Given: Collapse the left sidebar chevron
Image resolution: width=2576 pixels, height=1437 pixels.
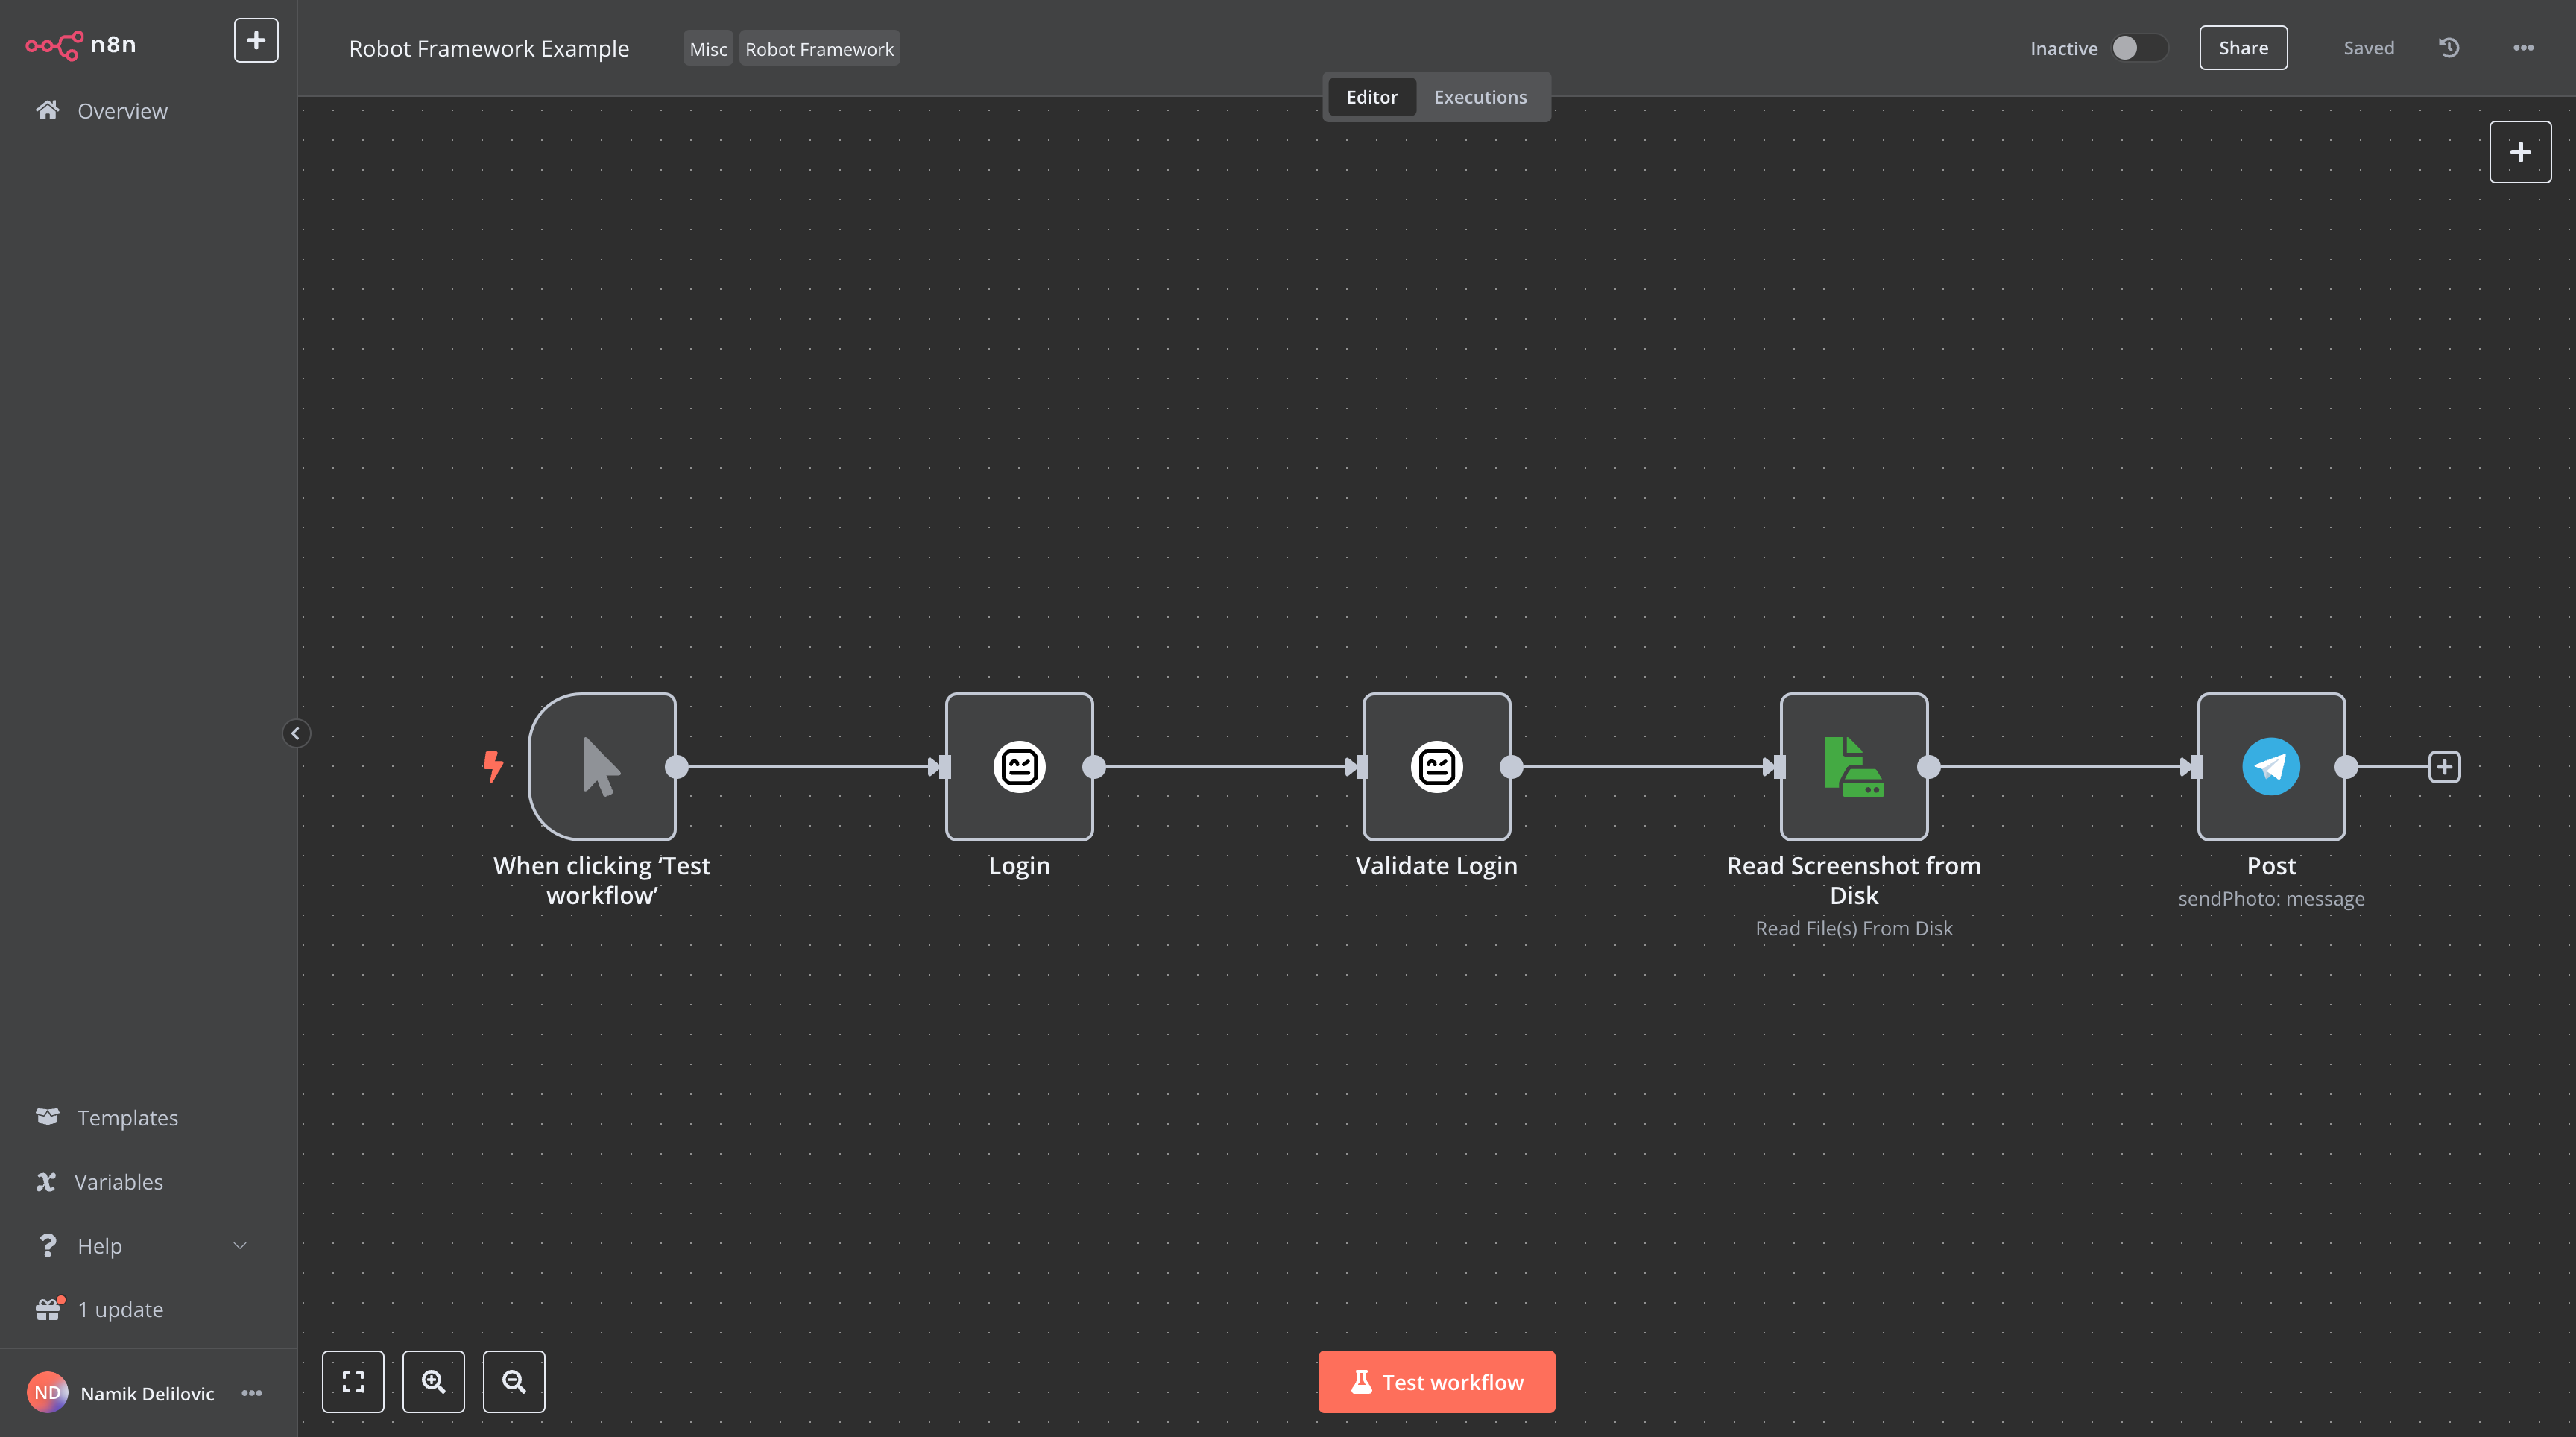Looking at the screenshot, I should tap(295, 733).
